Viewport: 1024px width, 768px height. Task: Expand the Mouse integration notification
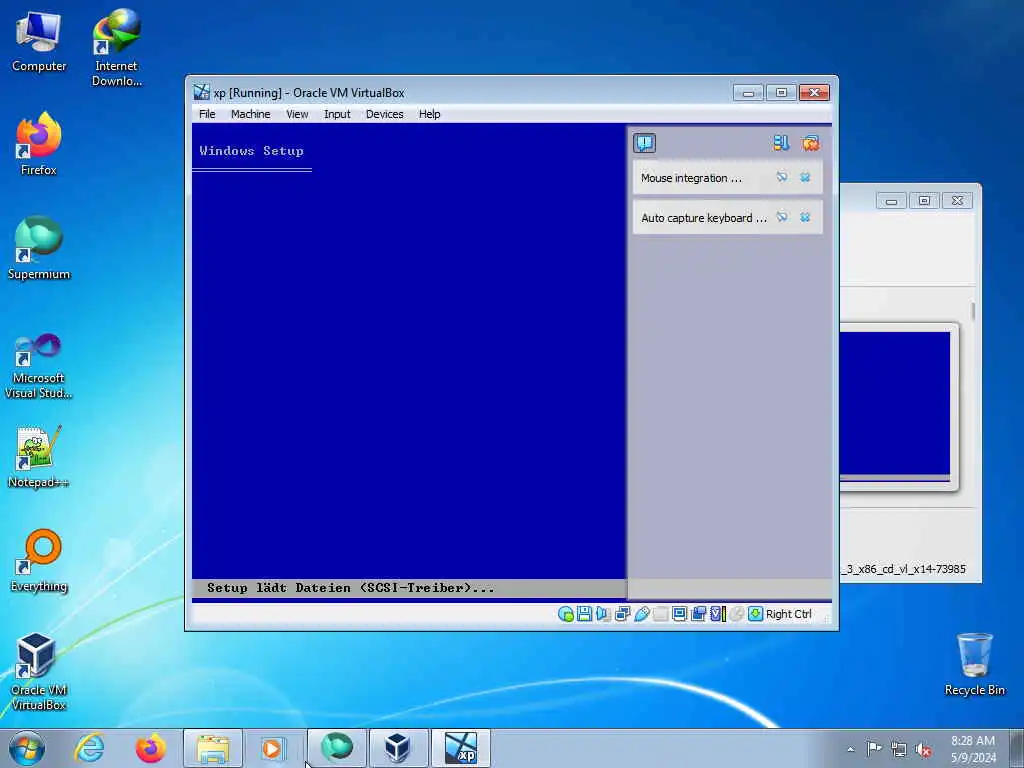click(691, 178)
